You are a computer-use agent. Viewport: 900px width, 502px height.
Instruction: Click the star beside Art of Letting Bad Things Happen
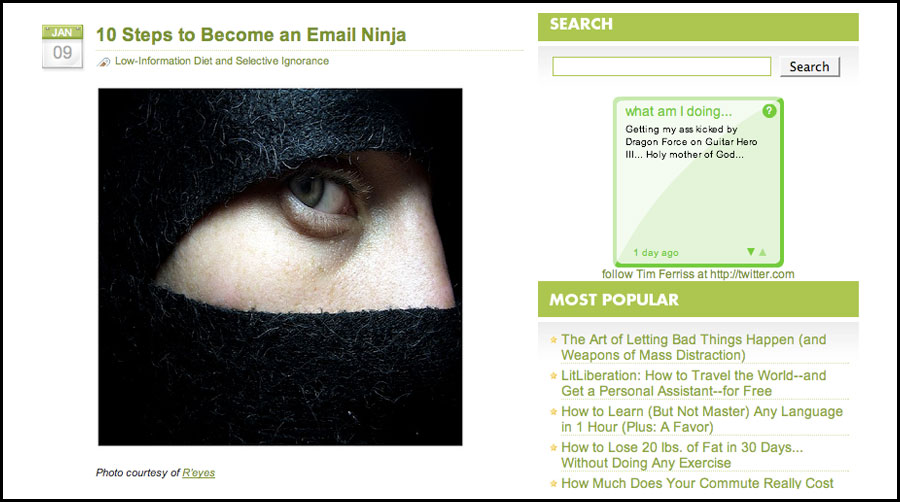pos(553,340)
